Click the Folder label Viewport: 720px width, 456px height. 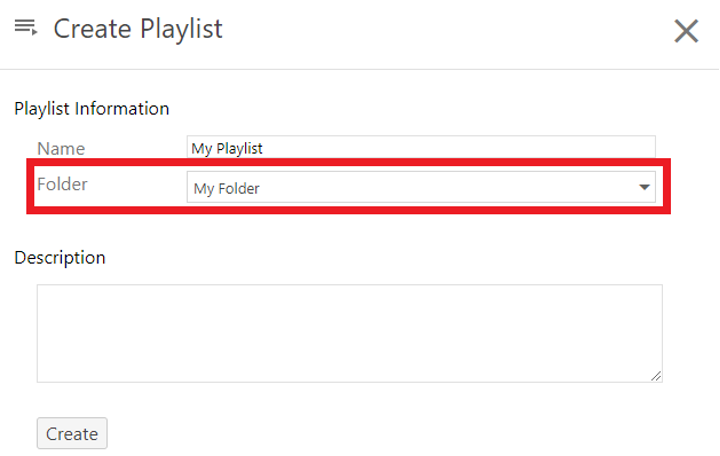[x=62, y=184]
